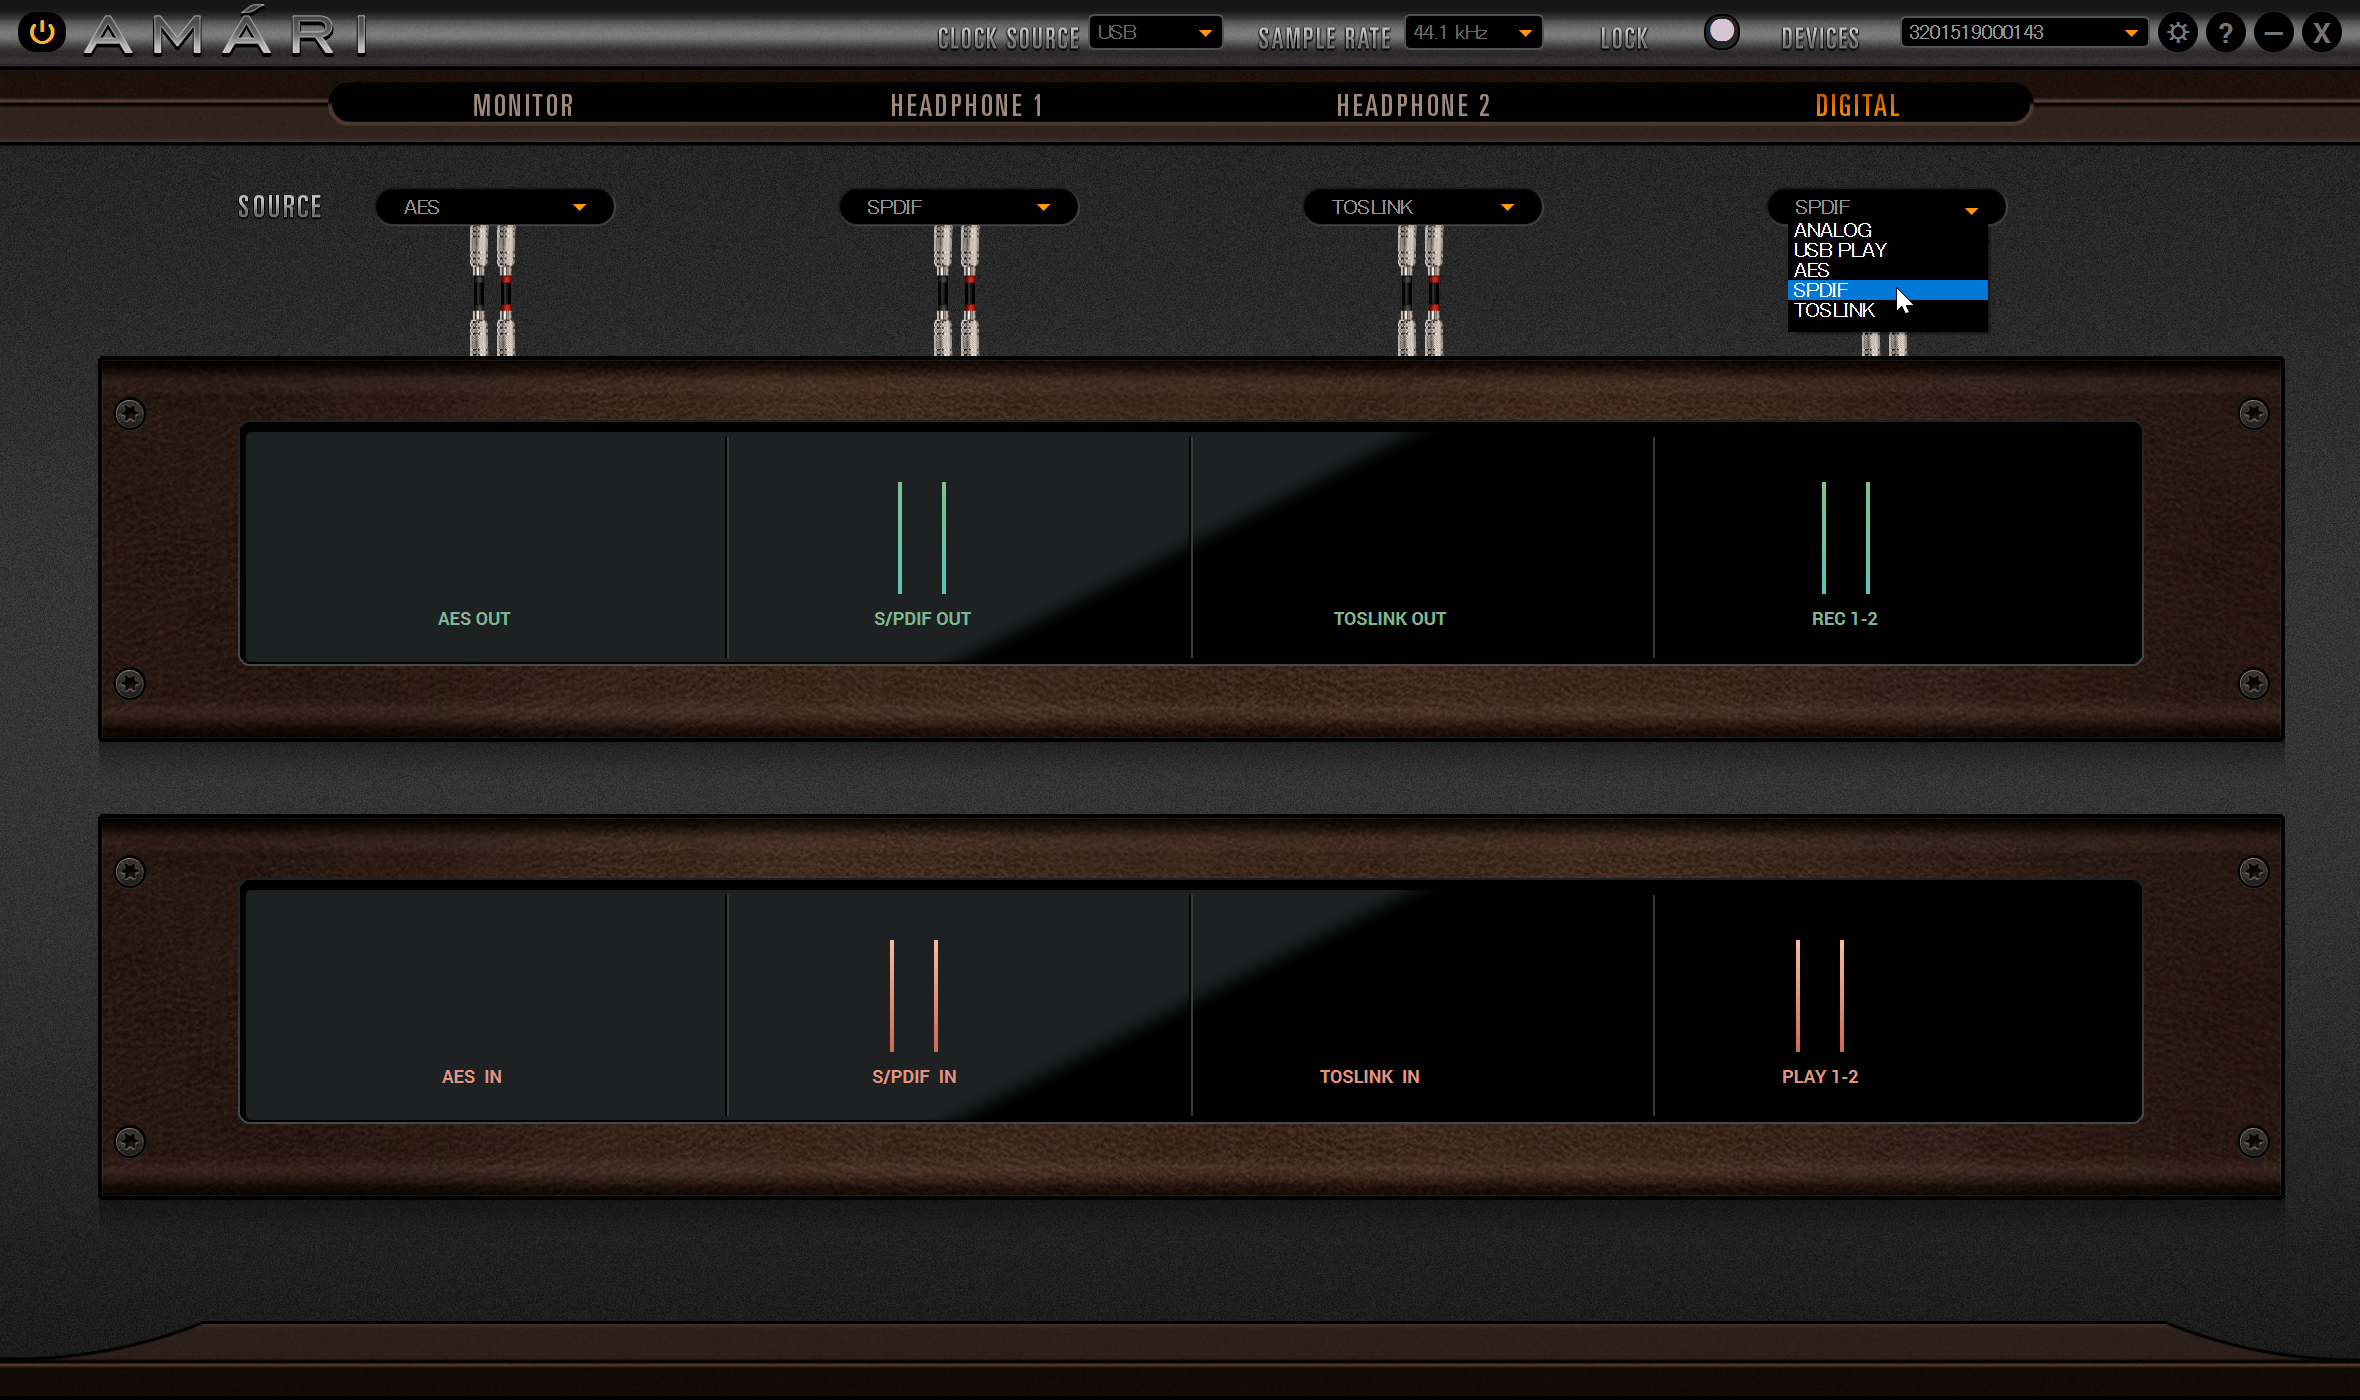Viewport: 2360px width, 1400px height.
Task: Click the DEVICES label
Action: point(1820,38)
